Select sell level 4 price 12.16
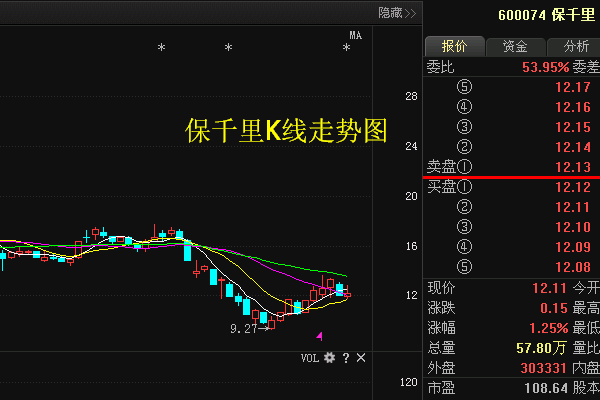 coord(573,107)
